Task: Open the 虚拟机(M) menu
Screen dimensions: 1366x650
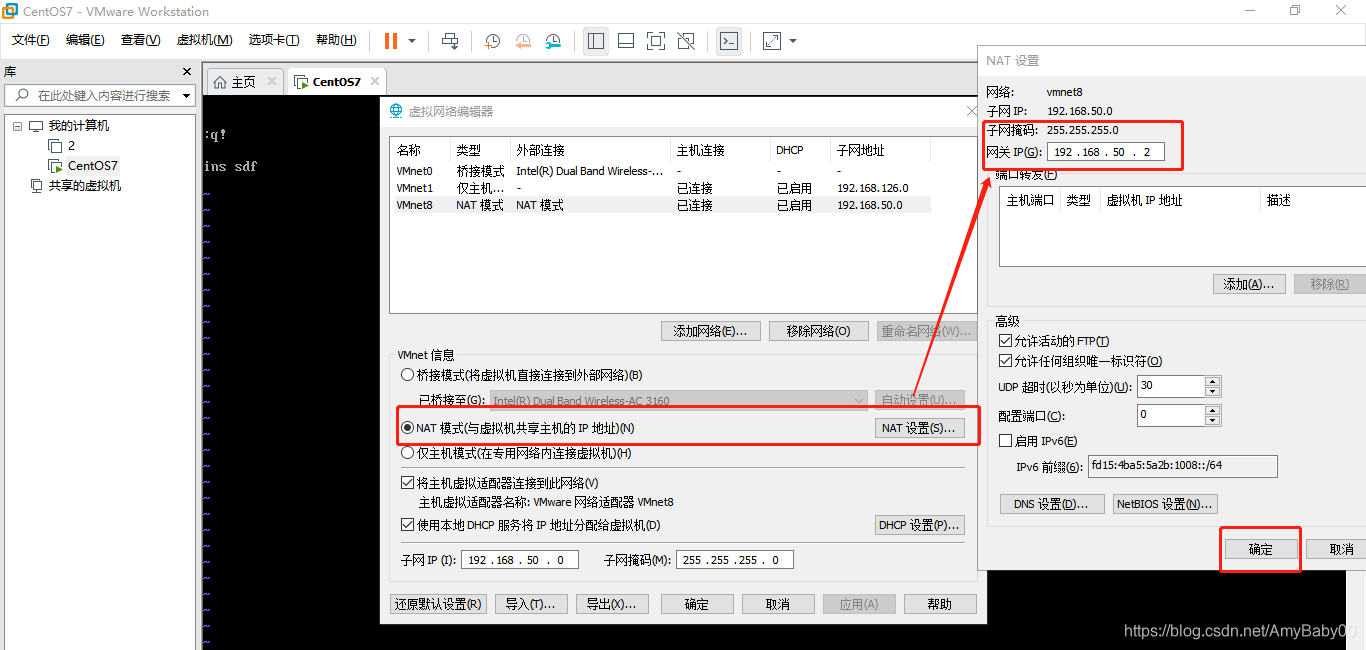Action: (204, 40)
